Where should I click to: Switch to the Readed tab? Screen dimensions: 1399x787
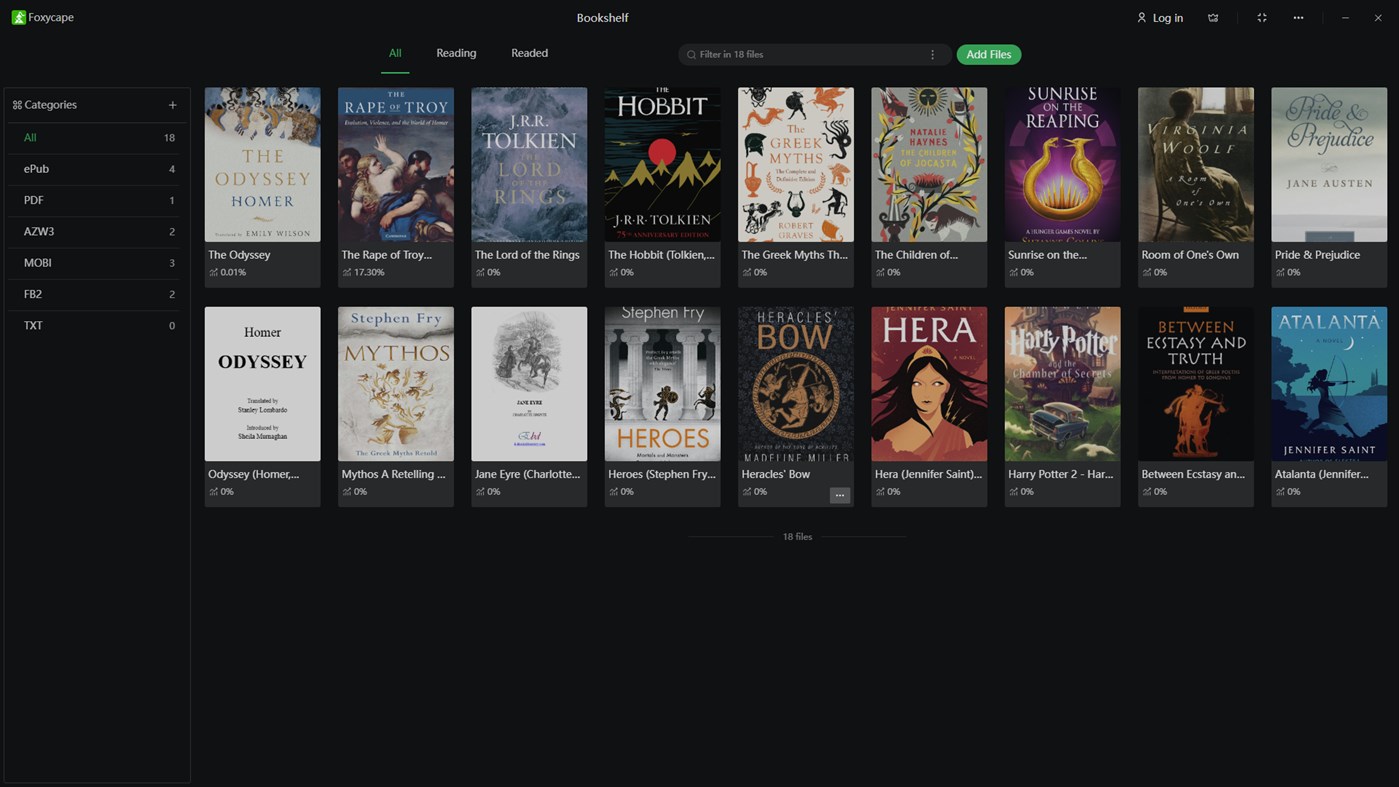coord(529,53)
